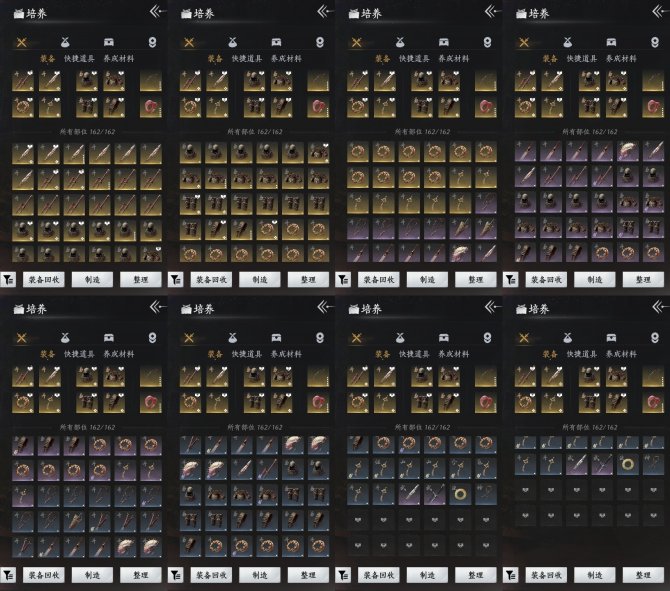Viewport: 670px width, 591px height.
Task: Select ring gem icon in top row third panel
Action: [487, 42]
